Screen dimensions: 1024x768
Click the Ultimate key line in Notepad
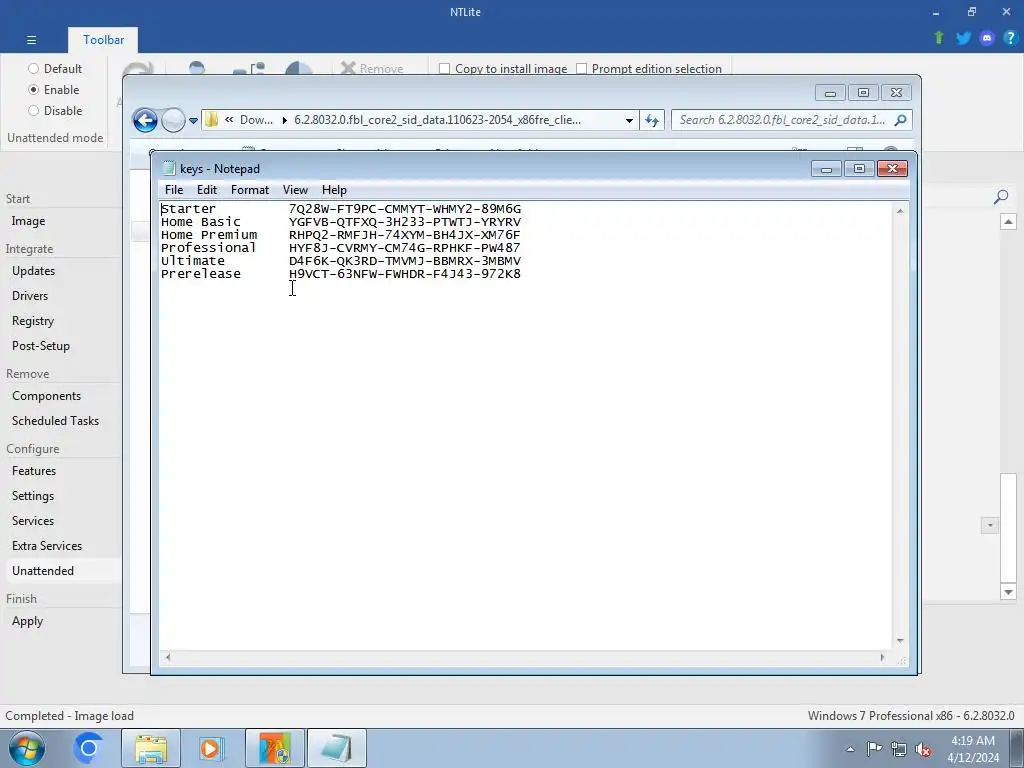pos(341,261)
